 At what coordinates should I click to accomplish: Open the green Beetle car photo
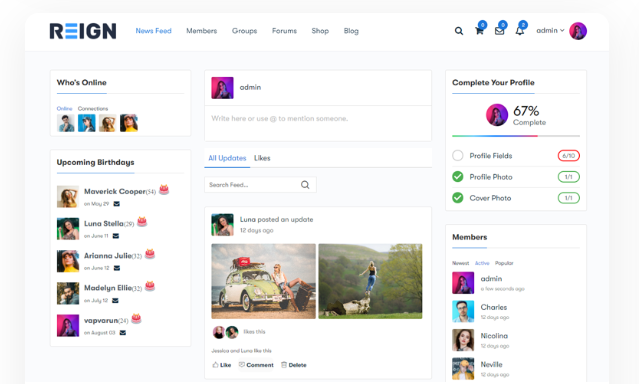[263, 281]
